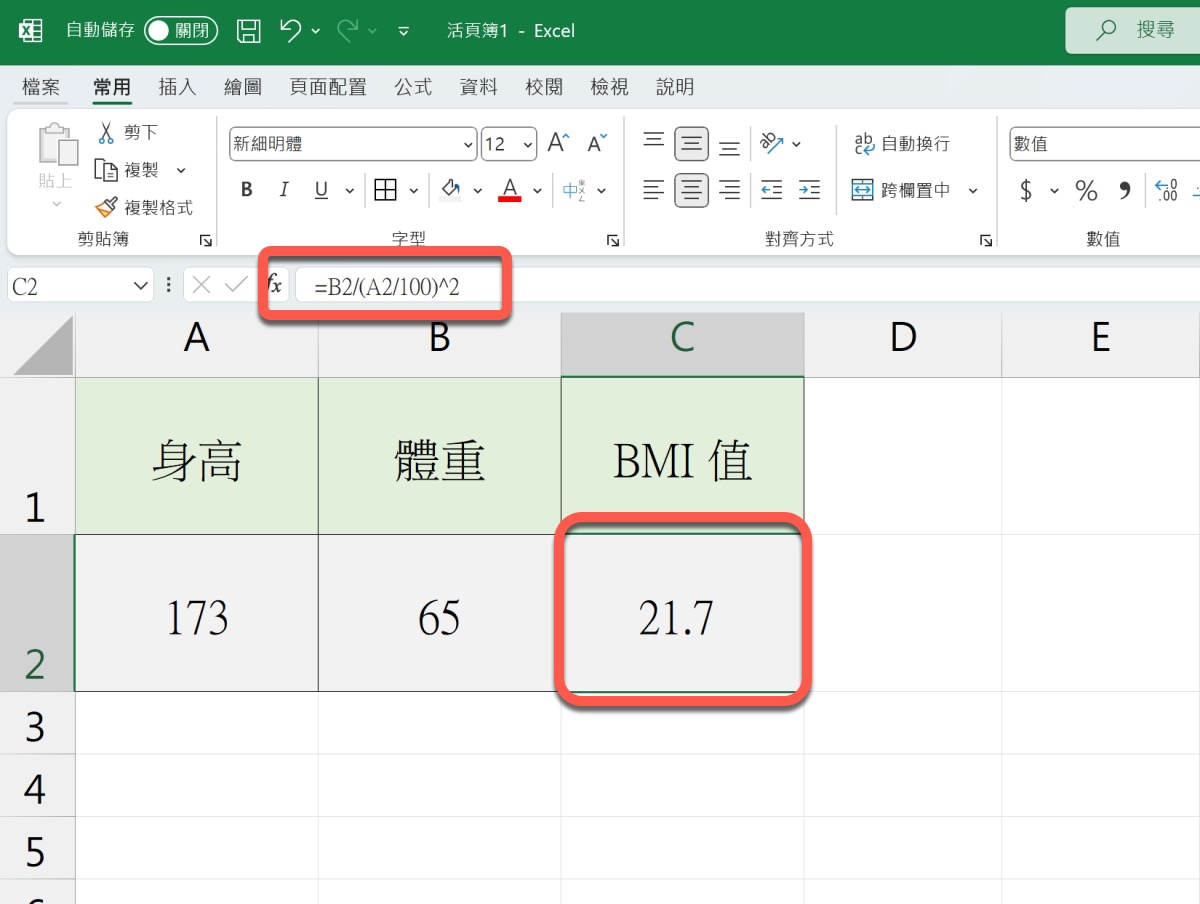This screenshot has width=1200, height=904.
Task: Click the Insert Function fx icon
Action: 275,286
